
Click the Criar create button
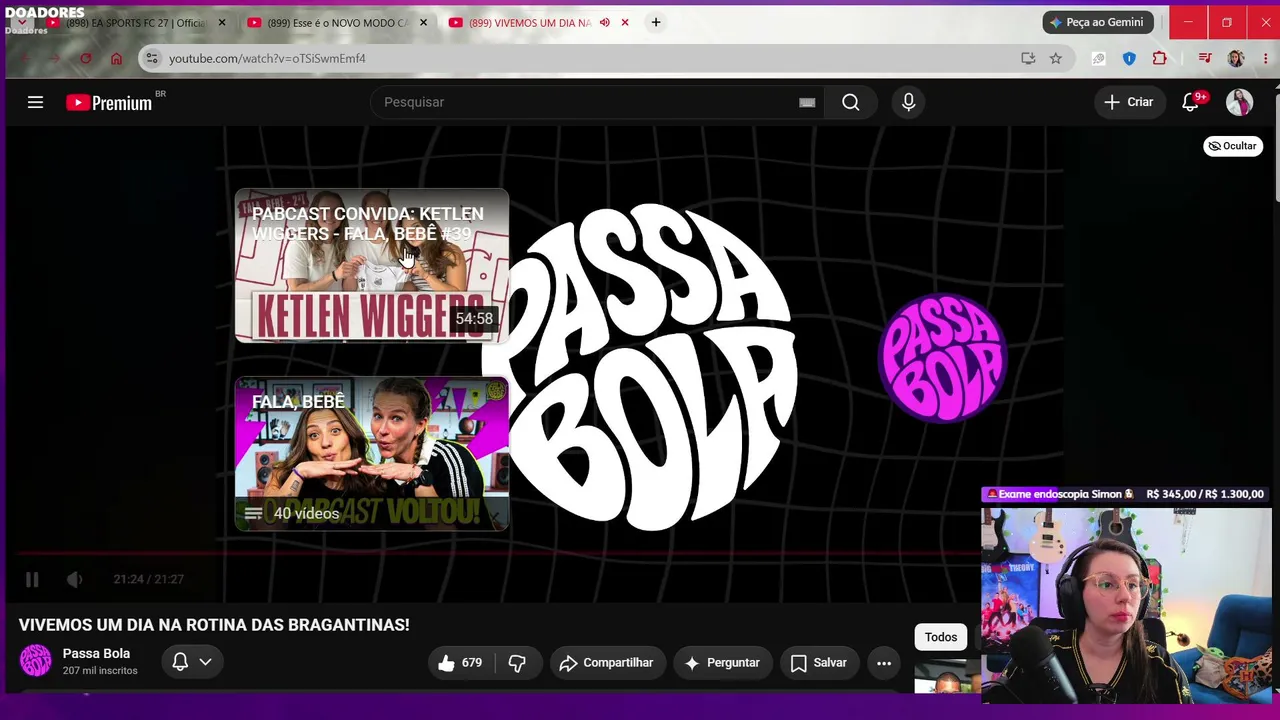point(1129,102)
